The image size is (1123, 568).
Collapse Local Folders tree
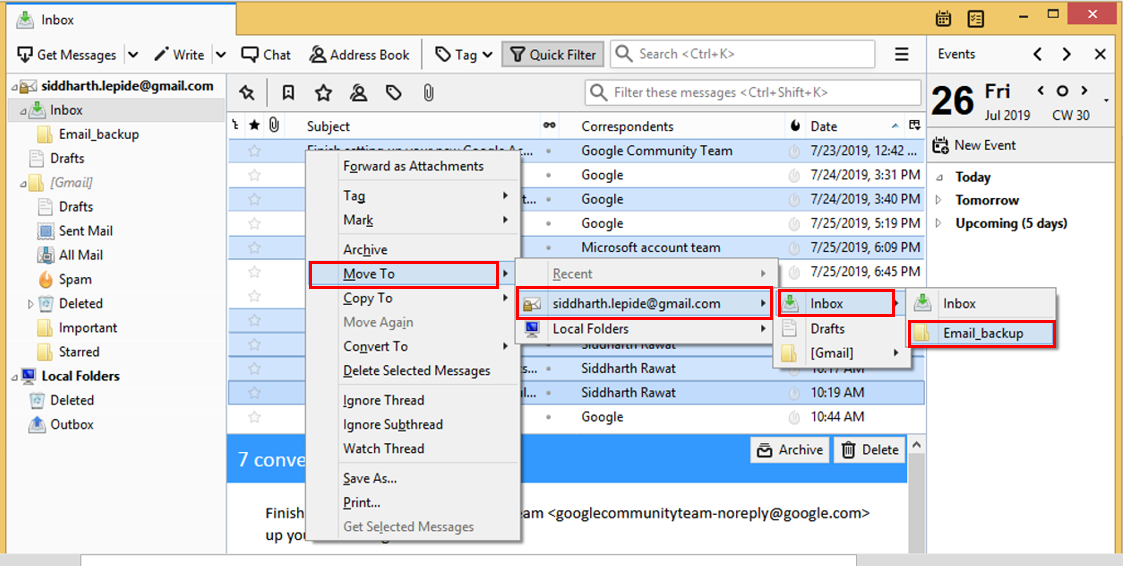pyautogui.click(x=14, y=377)
